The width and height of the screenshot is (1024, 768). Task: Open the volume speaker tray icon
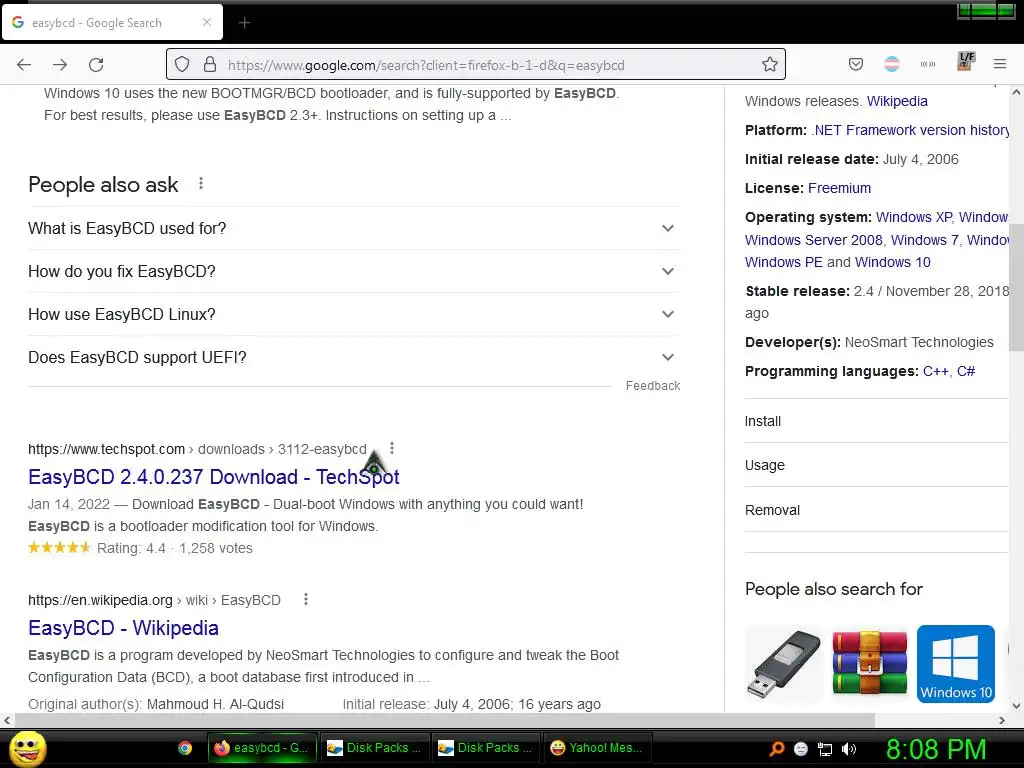[849, 749]
